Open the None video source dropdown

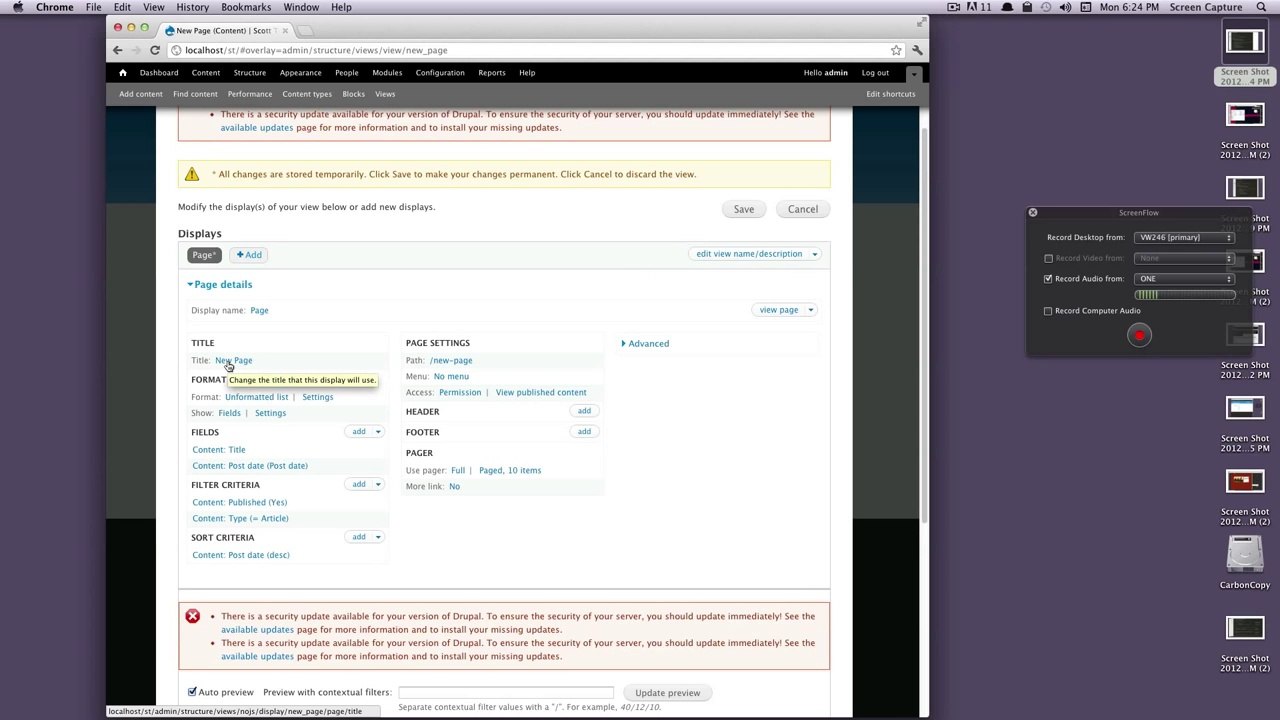1184,258
